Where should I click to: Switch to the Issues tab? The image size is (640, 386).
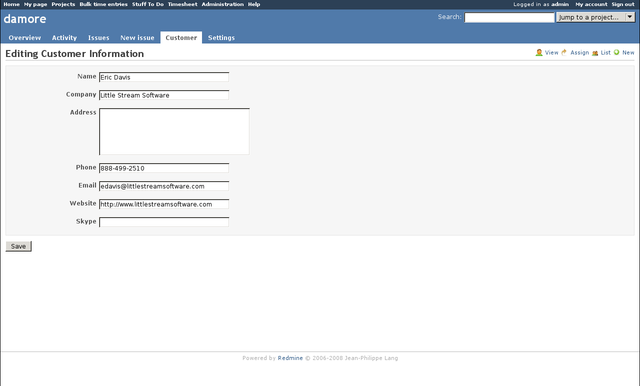[x=99, y=38]
